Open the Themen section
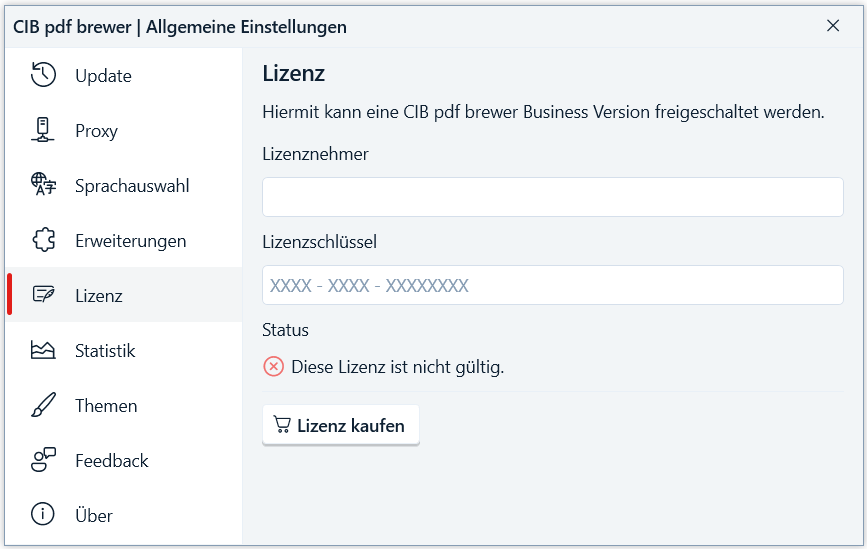The width and height of the screenshot is (867, 549). click(x=124, y=405)
